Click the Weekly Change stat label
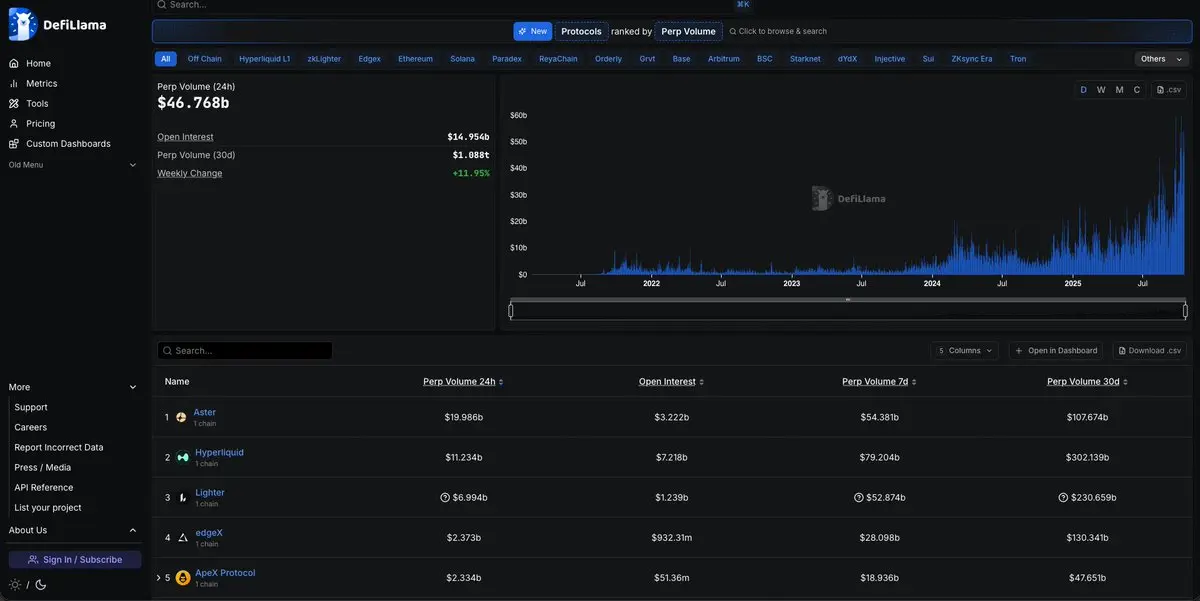1200x601 pixels. [x=190, y=173]
